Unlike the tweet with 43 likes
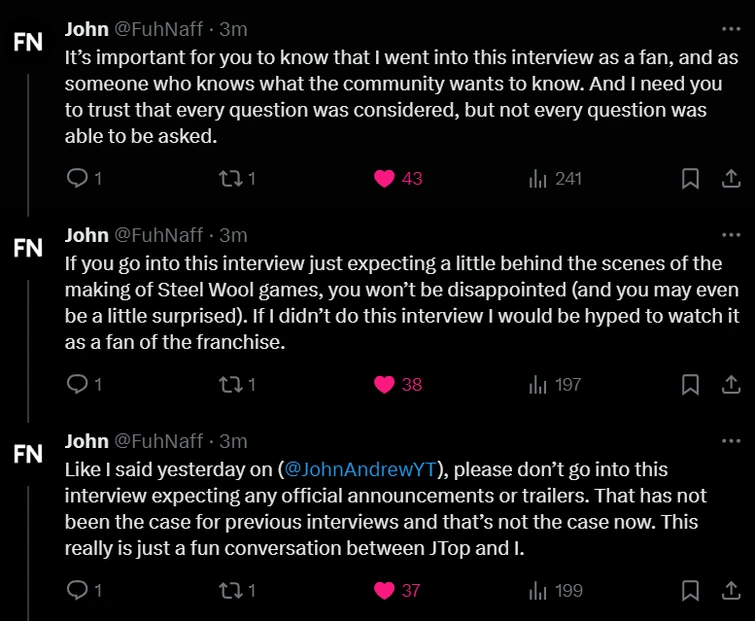The height and width of the screenshot is (621, 755). tap(384, 179)
